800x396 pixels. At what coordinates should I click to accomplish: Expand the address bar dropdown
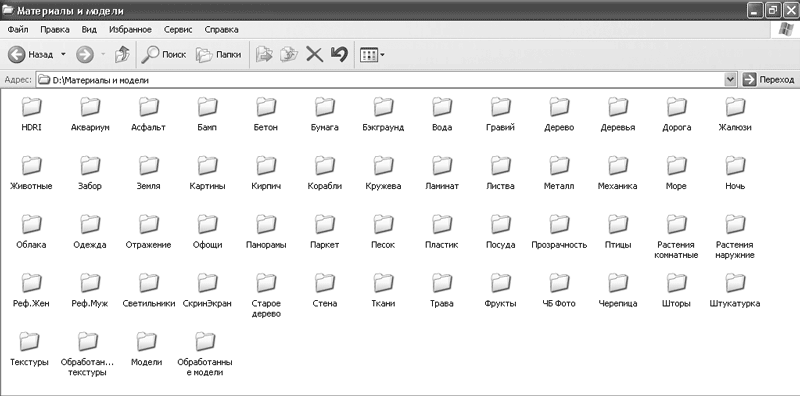(730, 80)
